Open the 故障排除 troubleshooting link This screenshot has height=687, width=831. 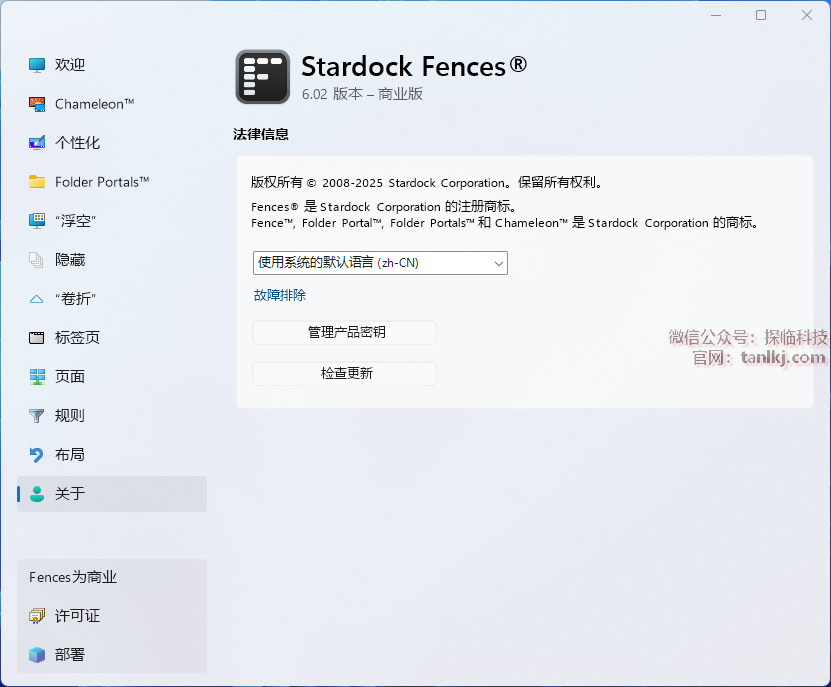280,295
